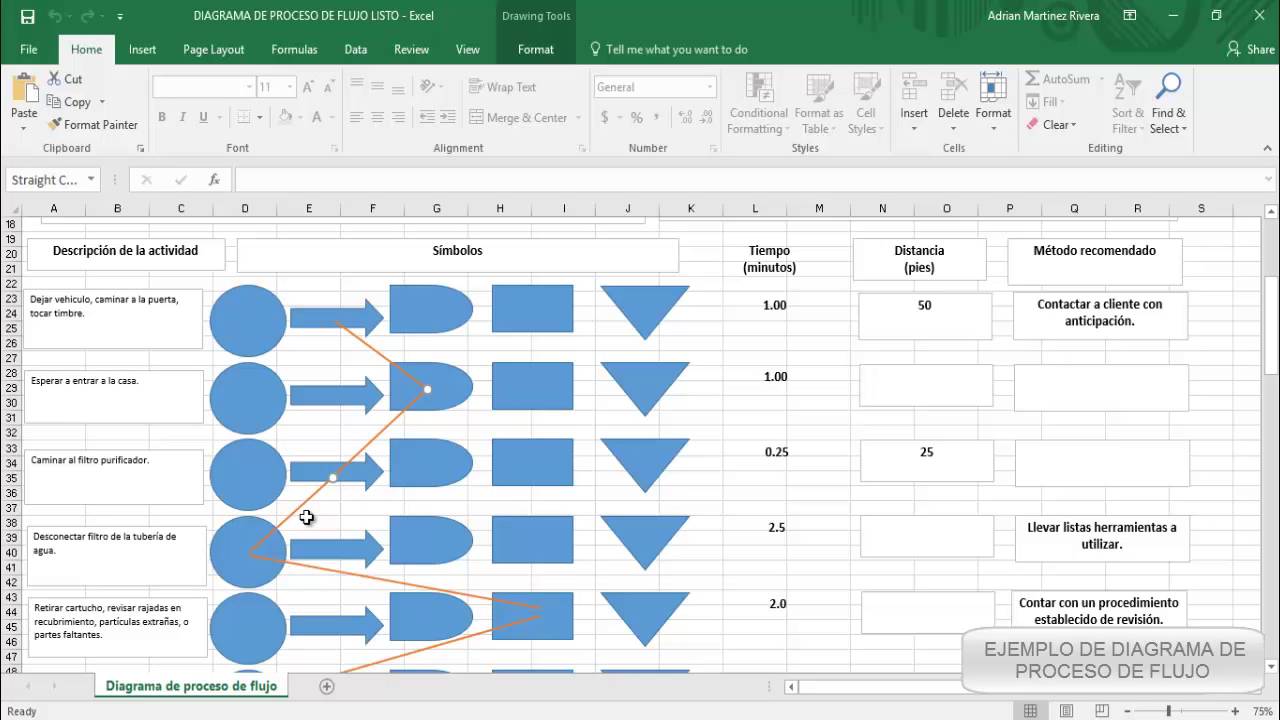Click the Insert Function fx icon
The image size is (1280, 720).
(x=214, y=180)
